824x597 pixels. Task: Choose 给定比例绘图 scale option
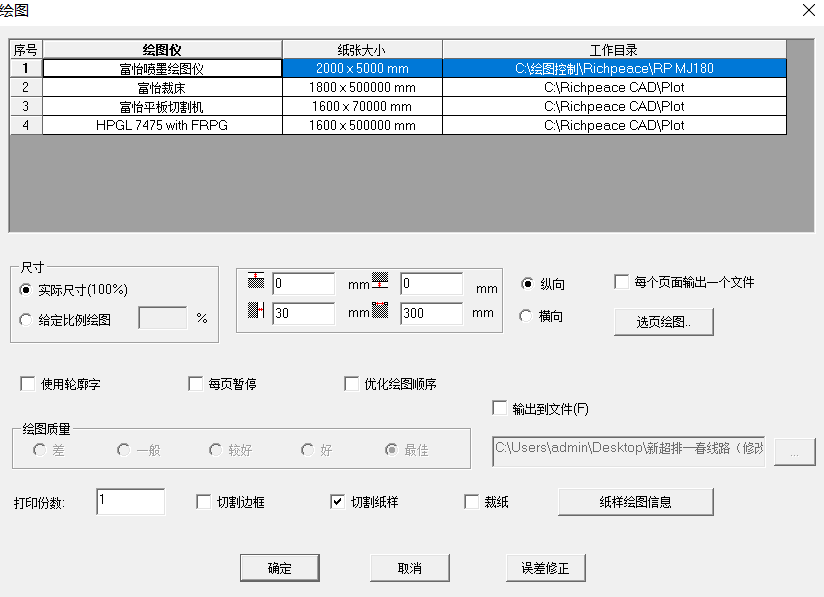click(x=27, y=319)
